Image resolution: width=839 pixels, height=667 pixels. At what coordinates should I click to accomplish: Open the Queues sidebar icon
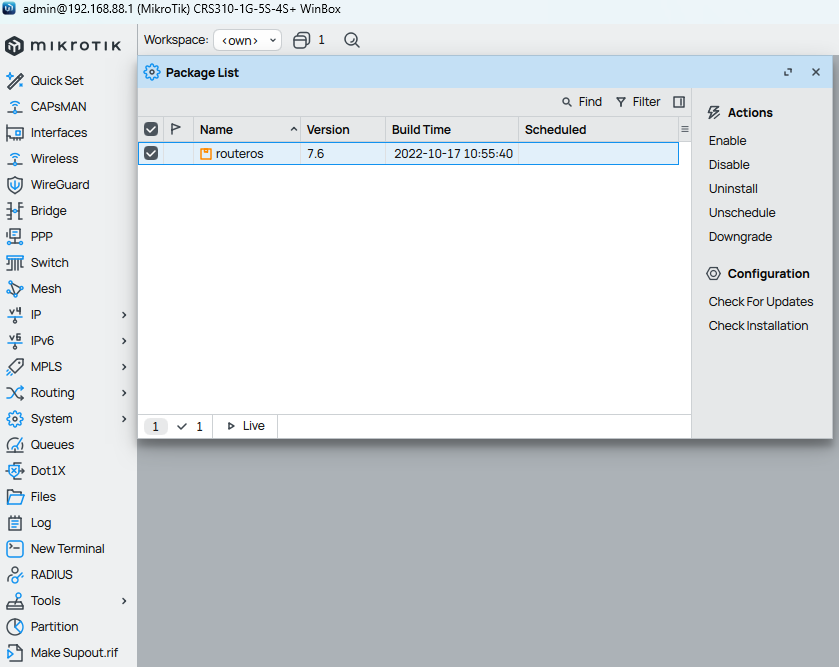click(x=14, y=445)
